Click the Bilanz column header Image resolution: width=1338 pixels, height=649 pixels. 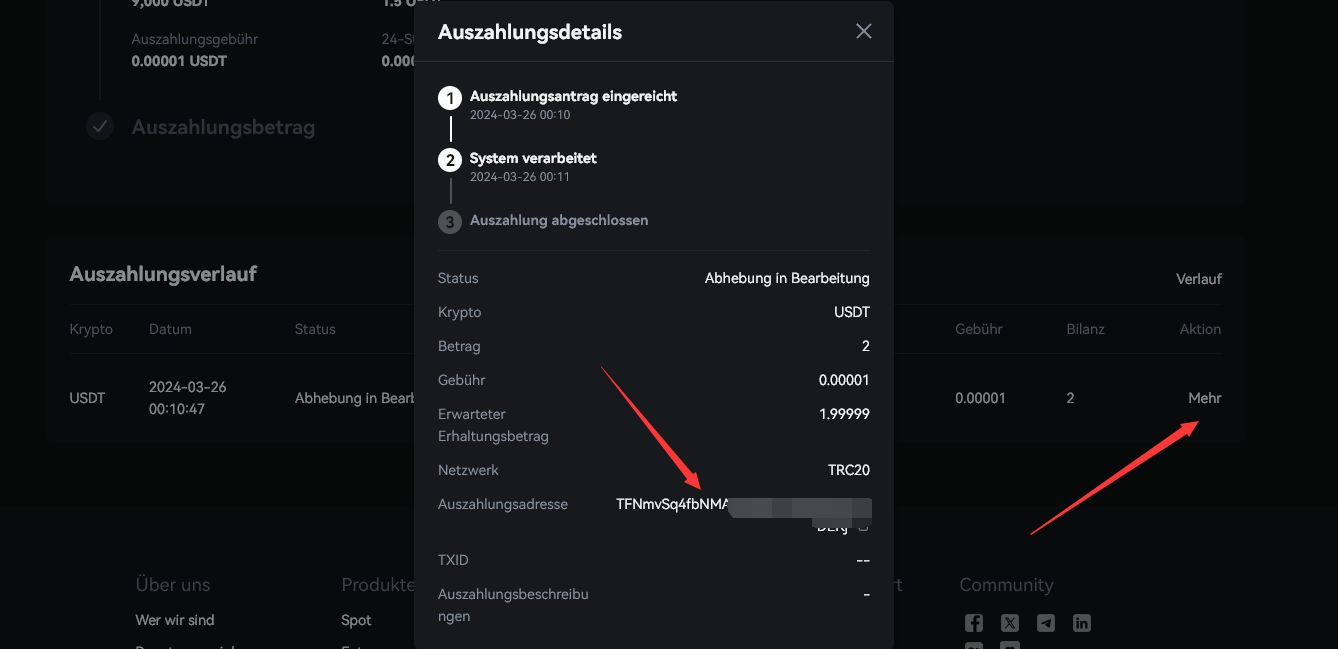[1085, 329]
